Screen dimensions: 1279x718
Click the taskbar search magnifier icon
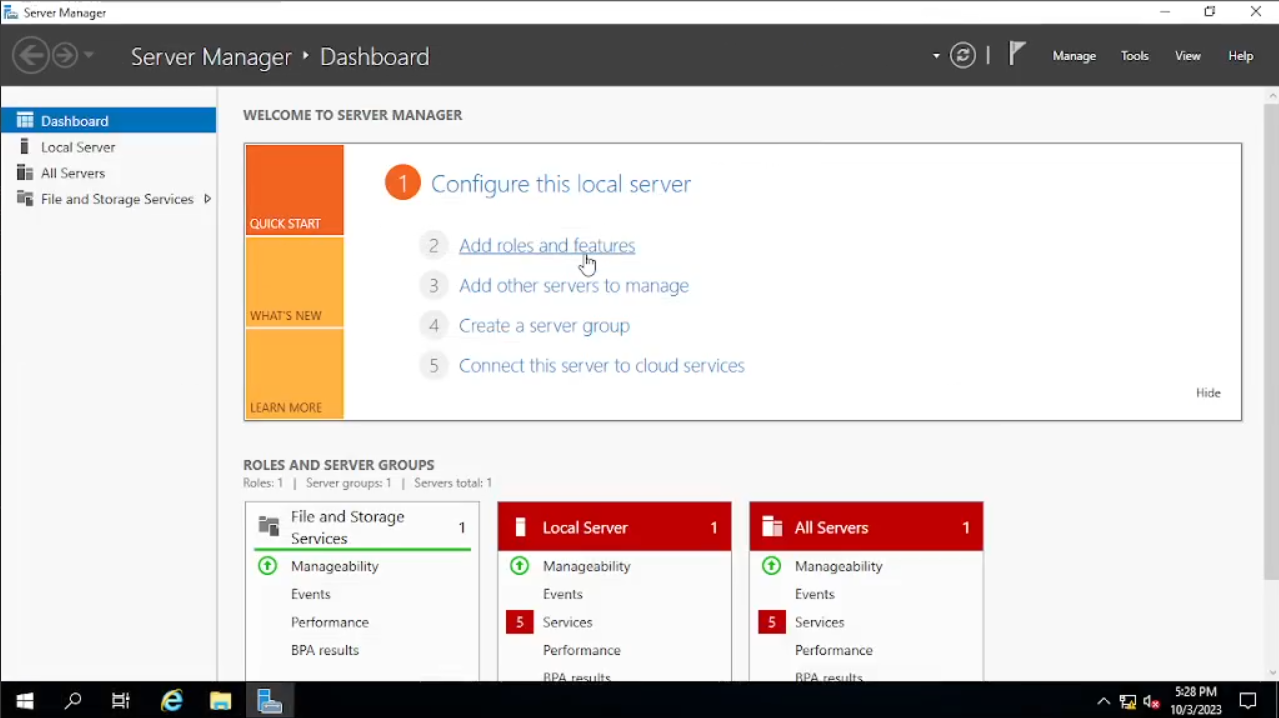tap(73, 701)
